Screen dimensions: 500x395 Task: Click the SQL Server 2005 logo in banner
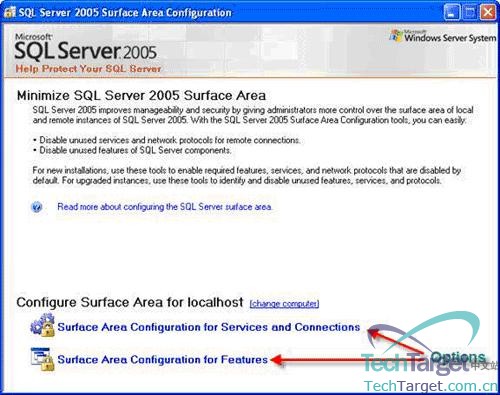86,48
